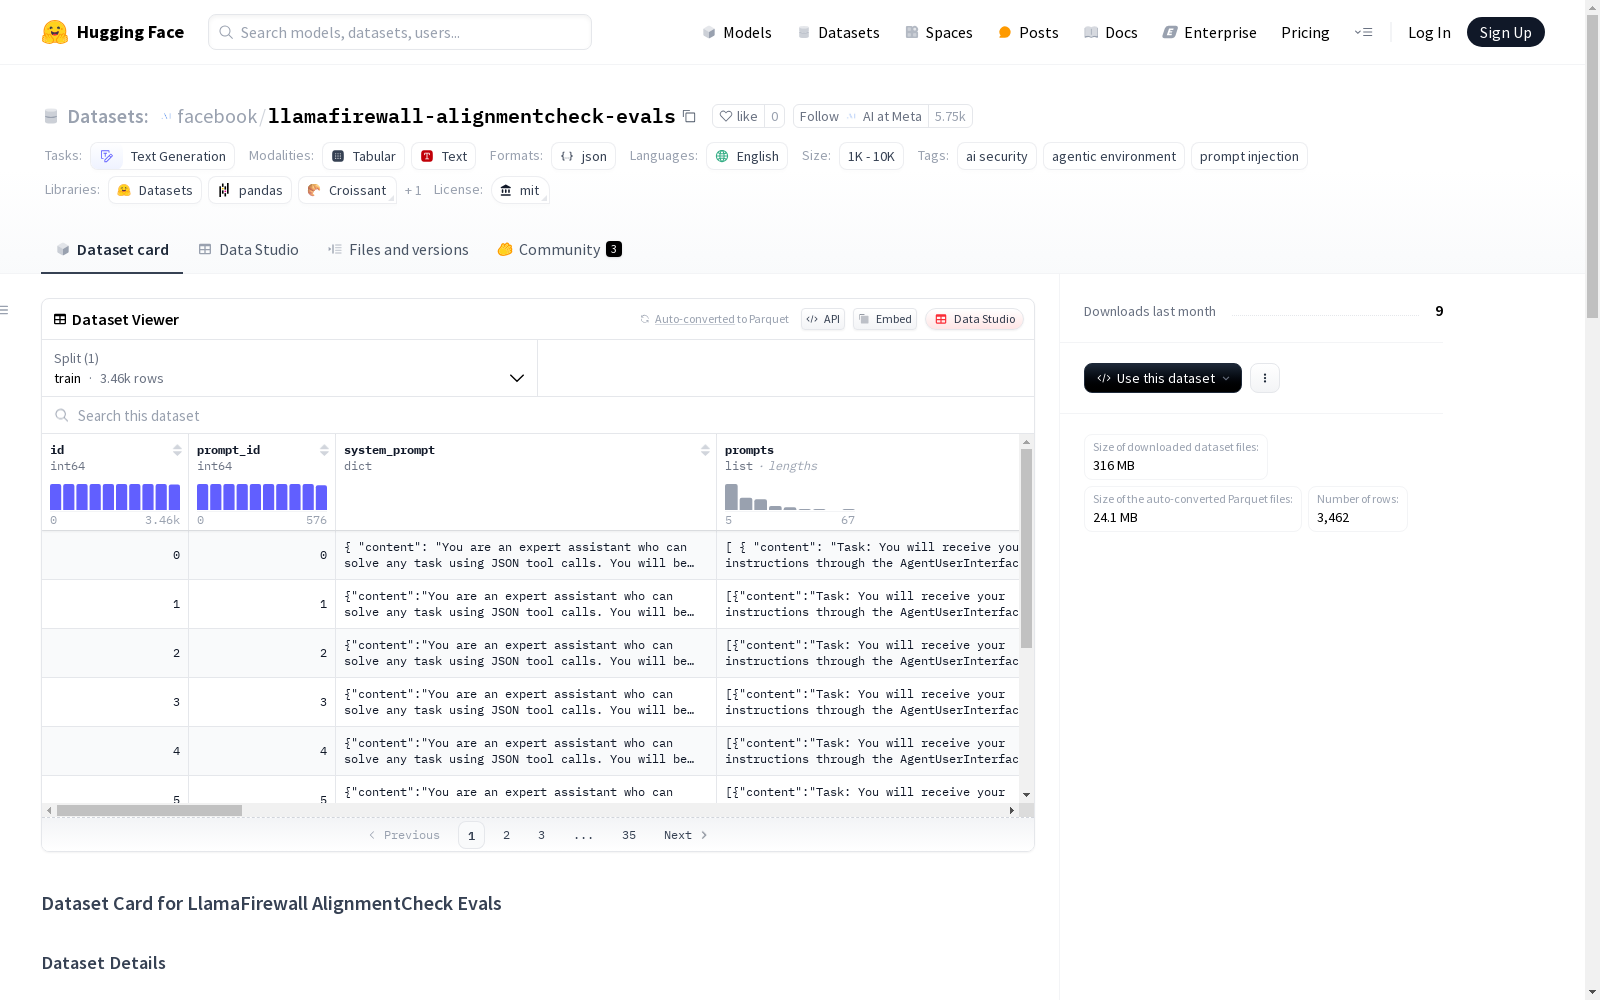The width and height of the screenshot is (1600, 1000).
Task: Open Posts in top navigation
Action: [x=1028, y=32]
